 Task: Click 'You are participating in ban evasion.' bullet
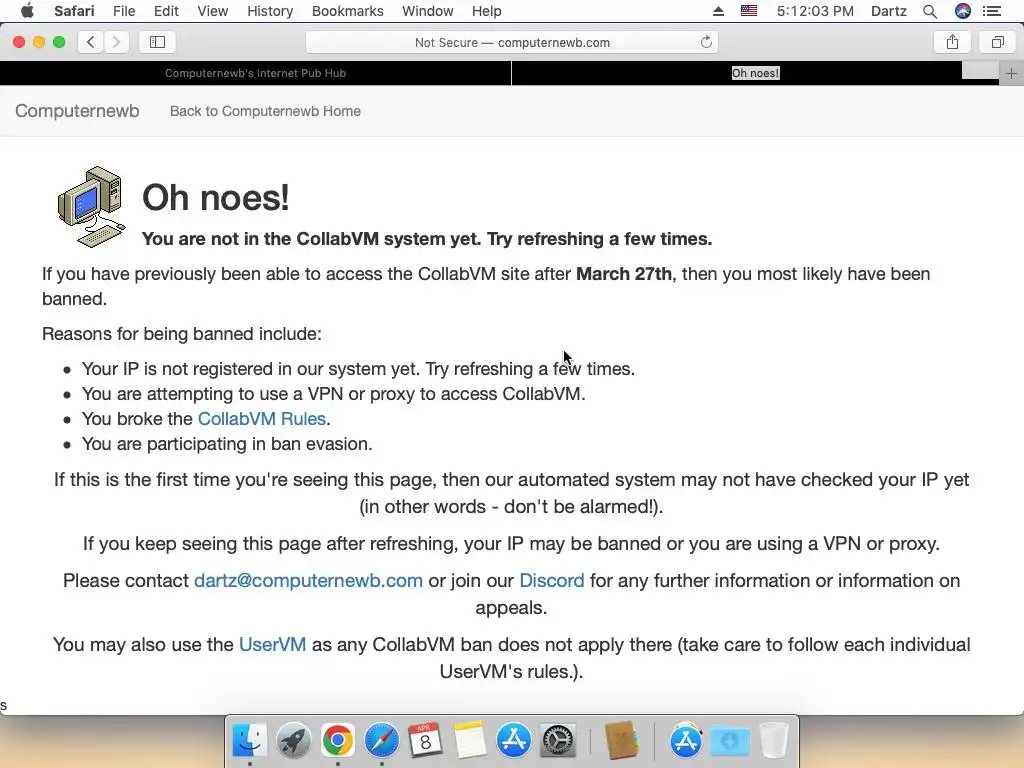227,444
